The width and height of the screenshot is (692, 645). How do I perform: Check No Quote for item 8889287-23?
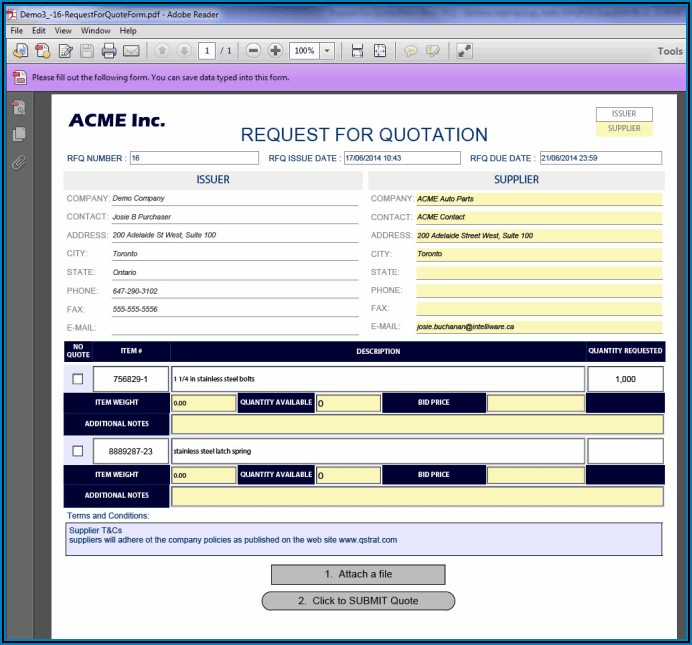pos(78,451)
